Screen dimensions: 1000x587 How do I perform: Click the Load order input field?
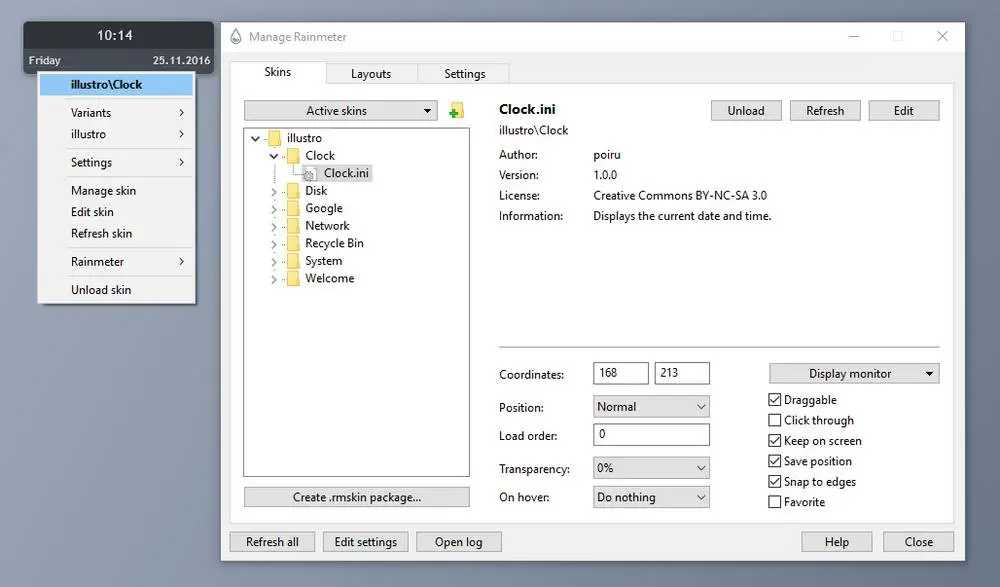[x=651, y=435]
